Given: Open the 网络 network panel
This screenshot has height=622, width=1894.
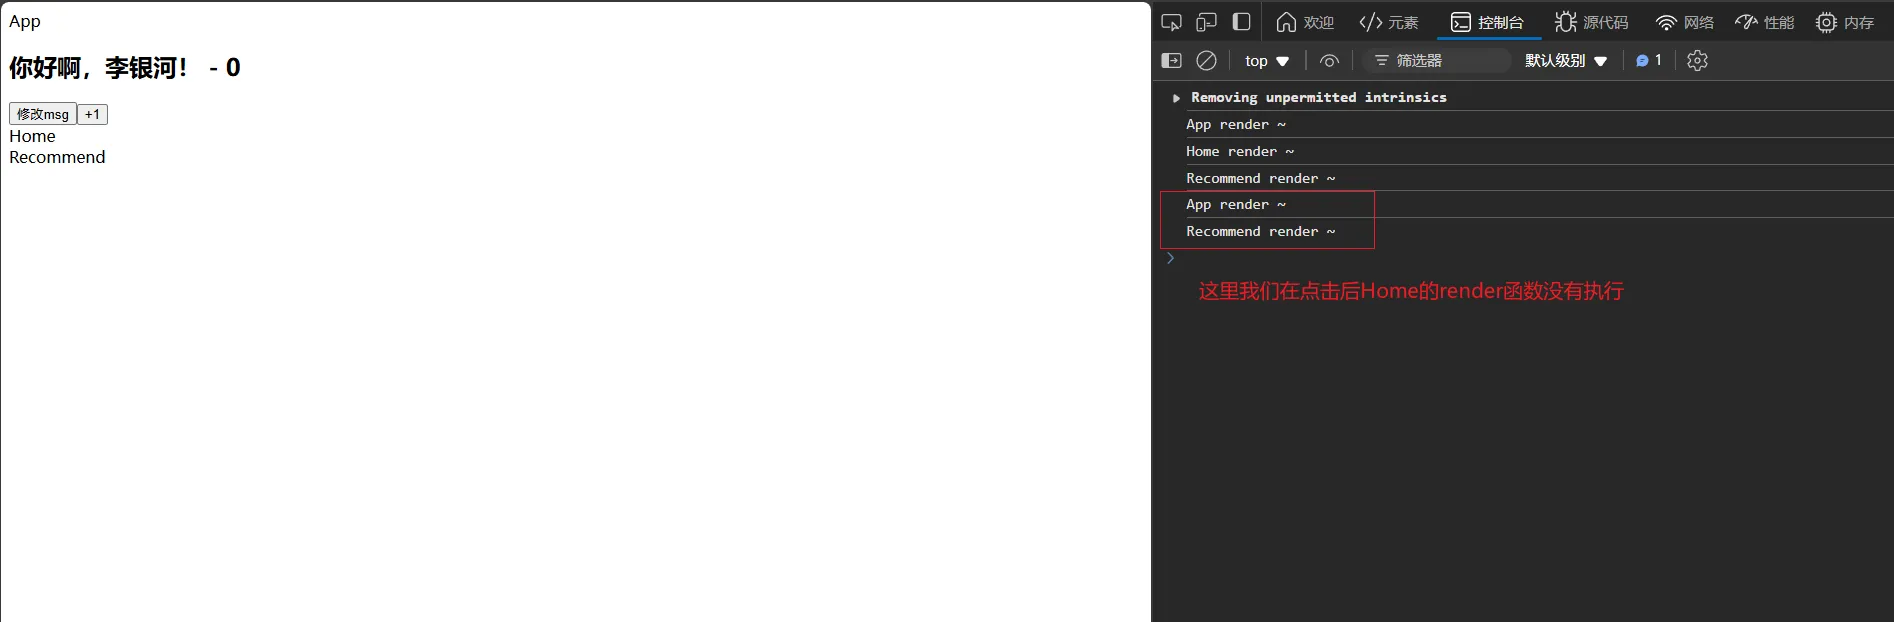Looking at the screenshot, I should pyautogui.click(x=1685, y=22).
